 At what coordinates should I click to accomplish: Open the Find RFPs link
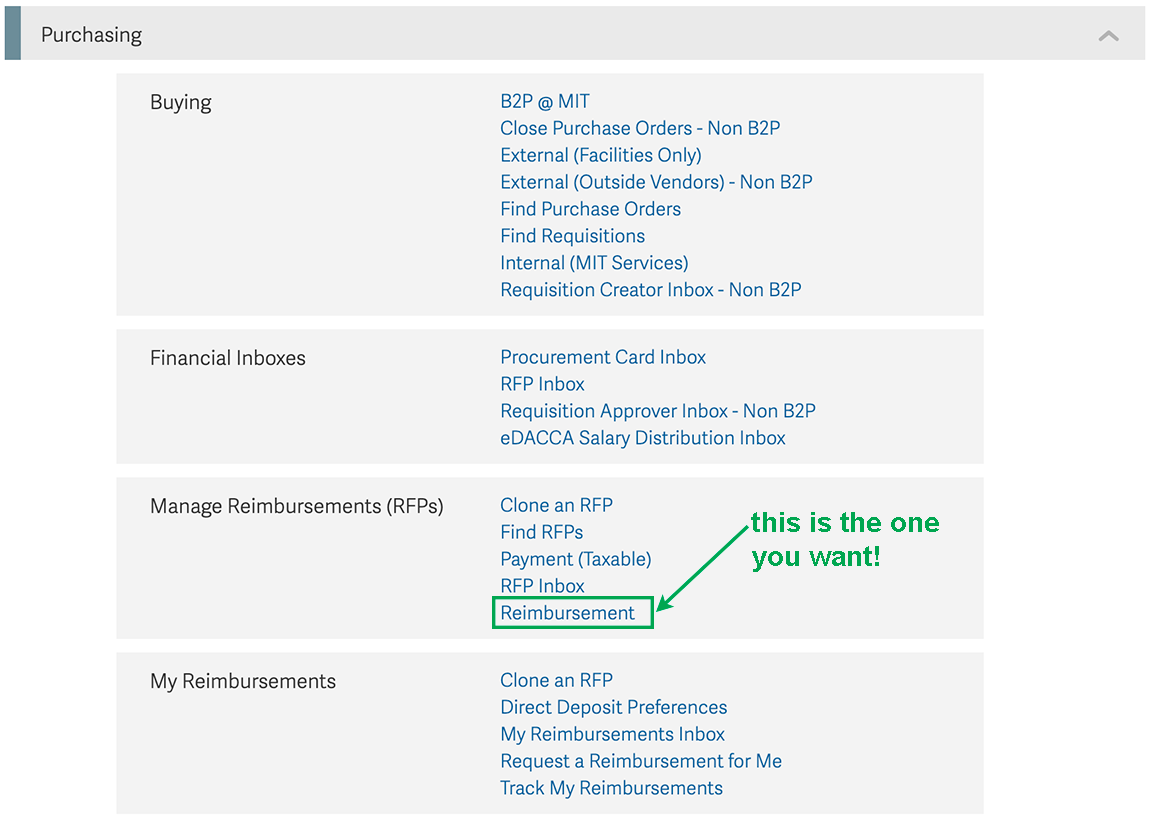[x=541, y=532]
